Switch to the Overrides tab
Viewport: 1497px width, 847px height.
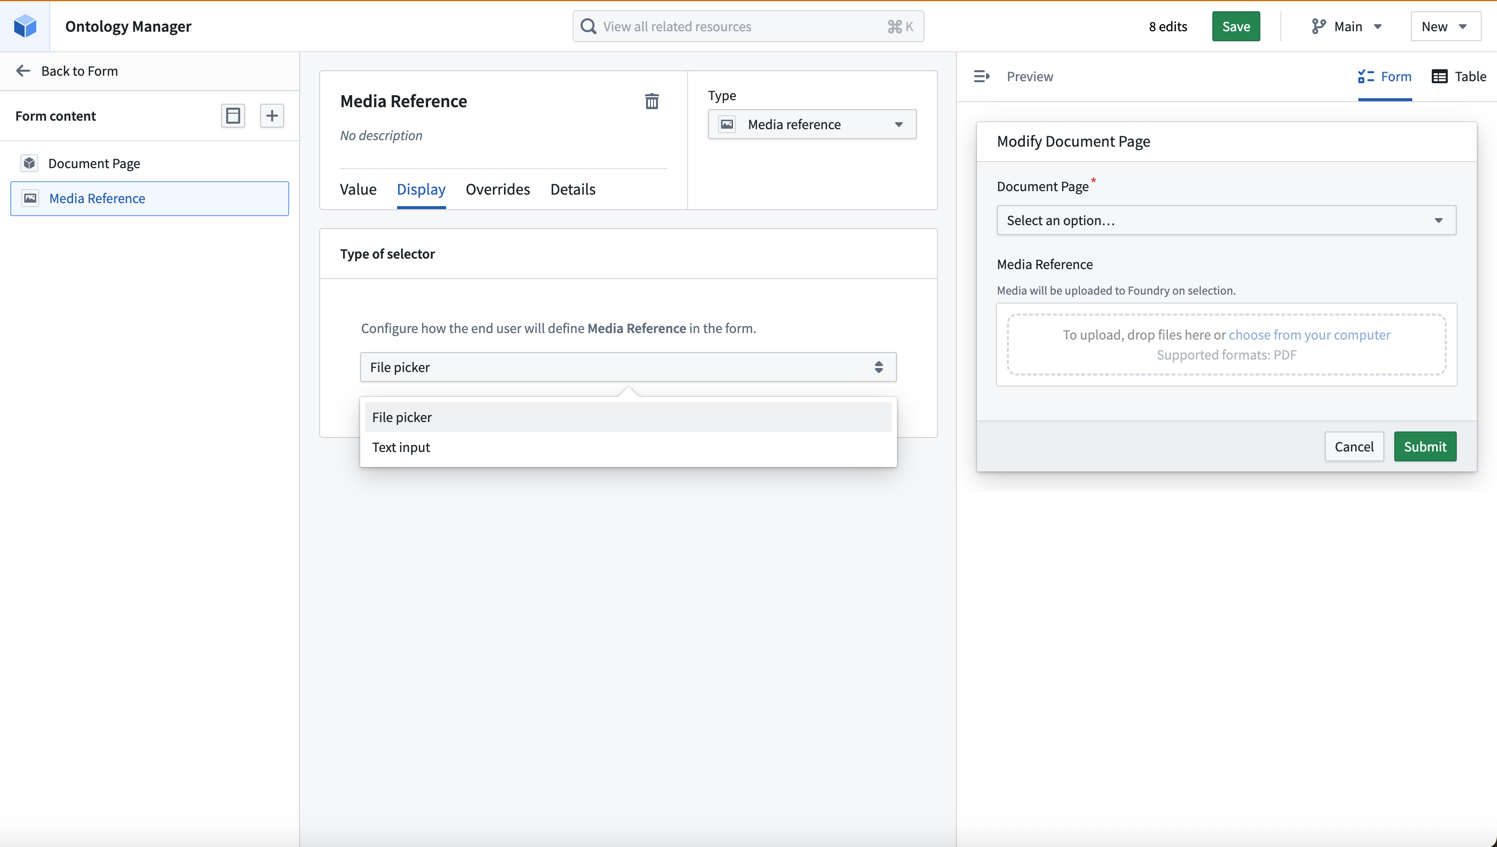[x=497, y=189]
